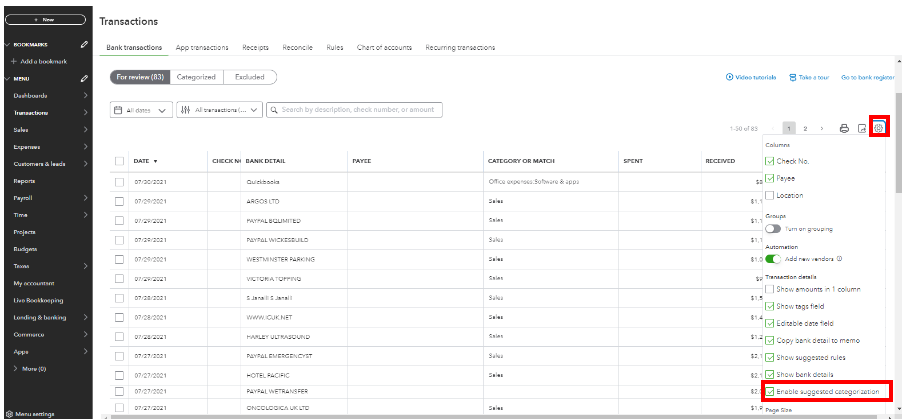
Task: Click the export icon beside the print icon
Action: coord(861,128)
